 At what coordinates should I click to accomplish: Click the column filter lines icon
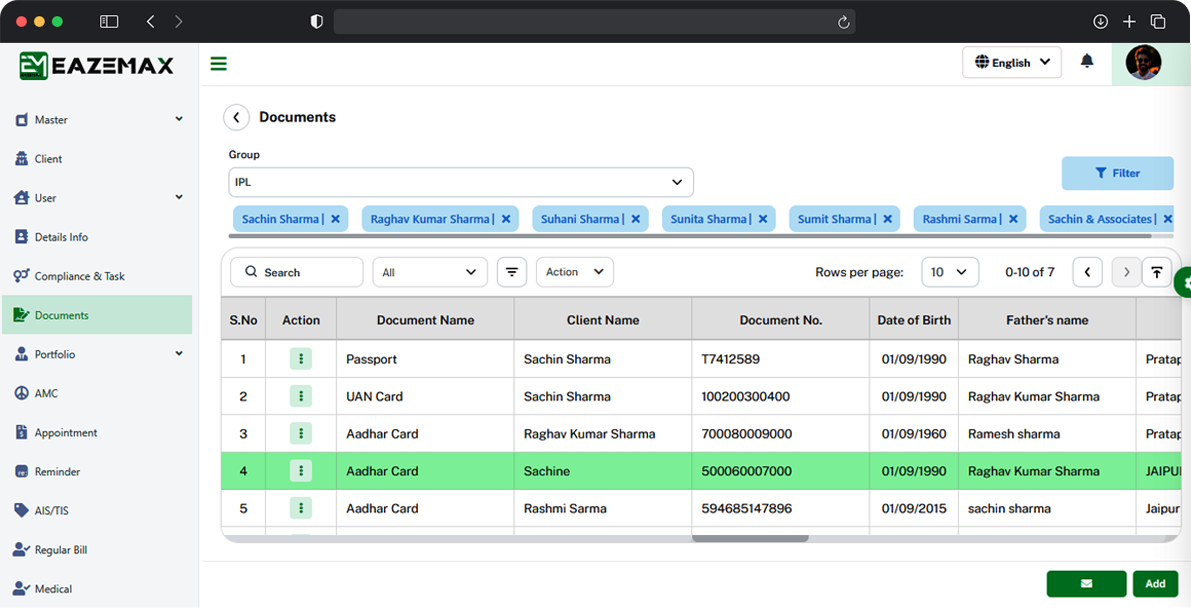pyautogui.click(x=512, y=272)
